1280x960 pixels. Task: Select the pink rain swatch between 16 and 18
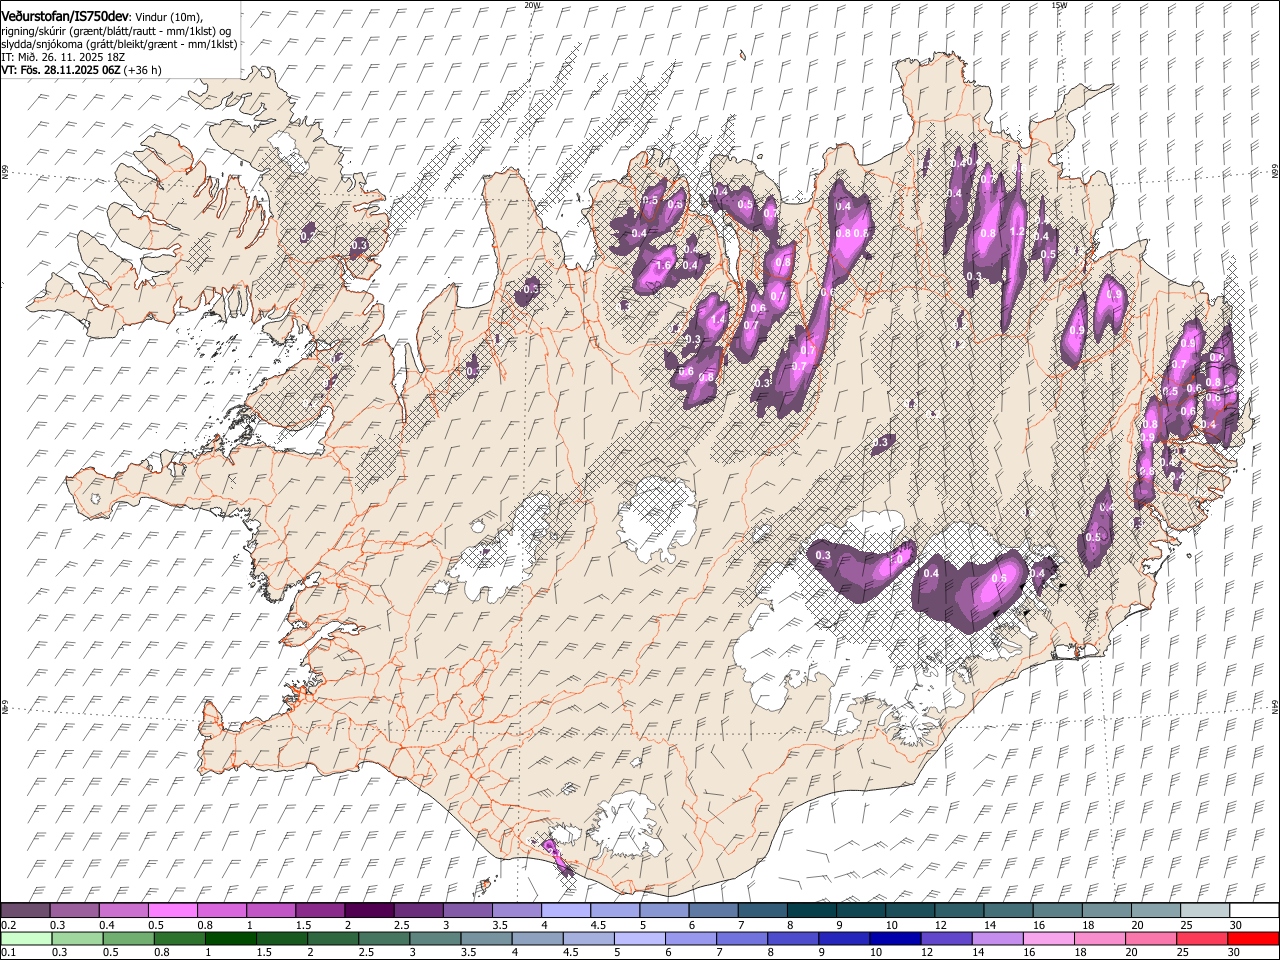1048,938
